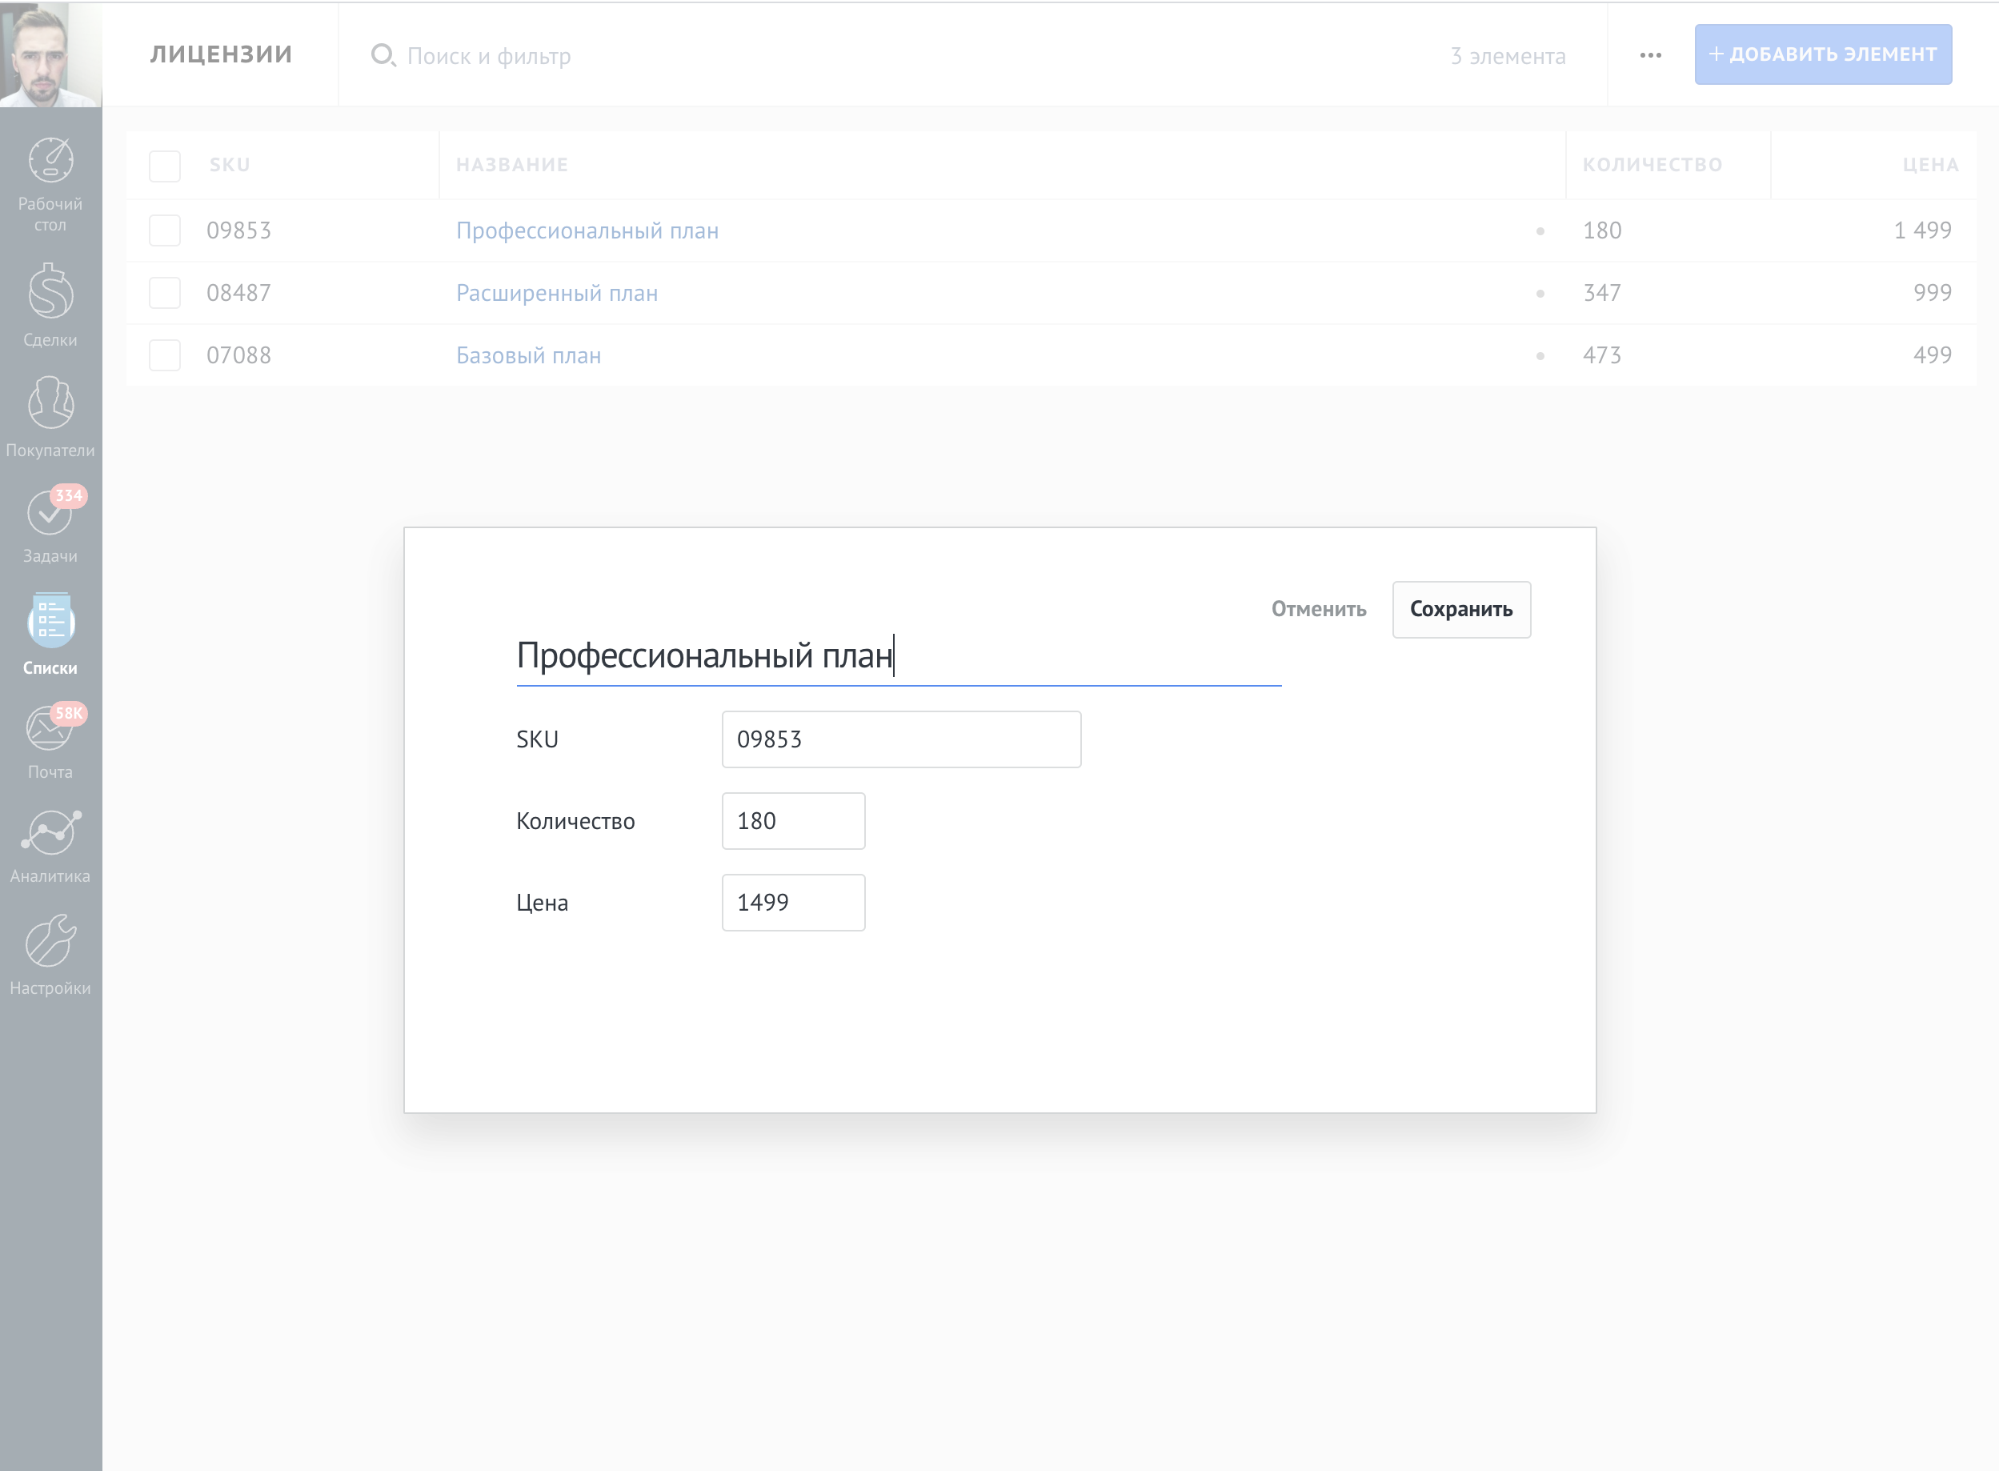Open the Расширенный план link
This screenshot has width=1999, height=1471.
pyautogui.click(x=556, y=293)
